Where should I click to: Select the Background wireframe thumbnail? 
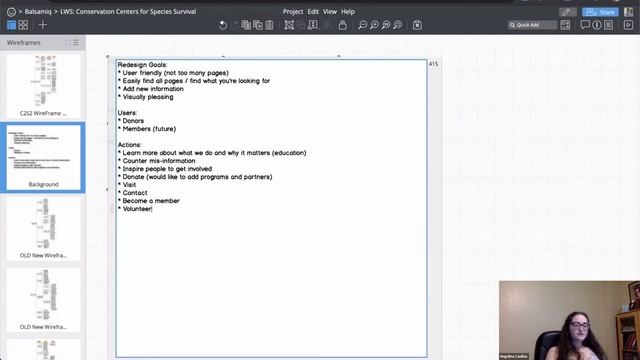click(x=43, y=157)
